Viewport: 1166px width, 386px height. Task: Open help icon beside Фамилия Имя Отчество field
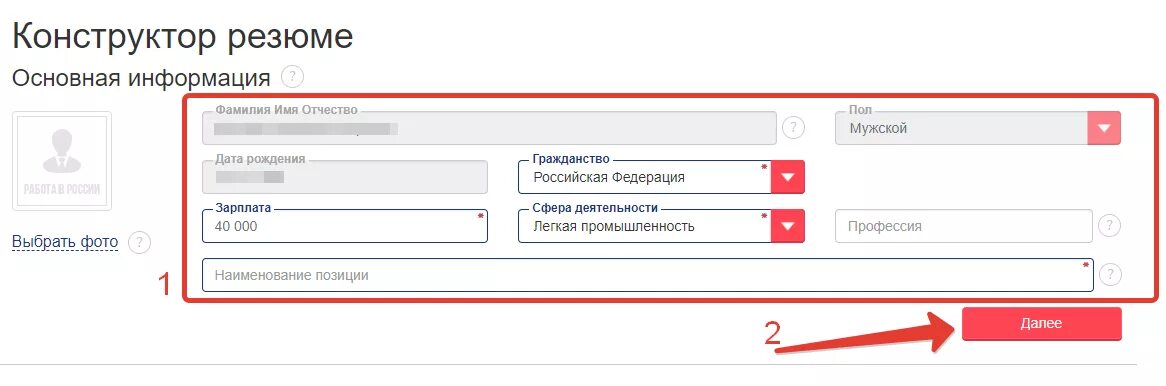pyautogui.click(x=793, y=128)
